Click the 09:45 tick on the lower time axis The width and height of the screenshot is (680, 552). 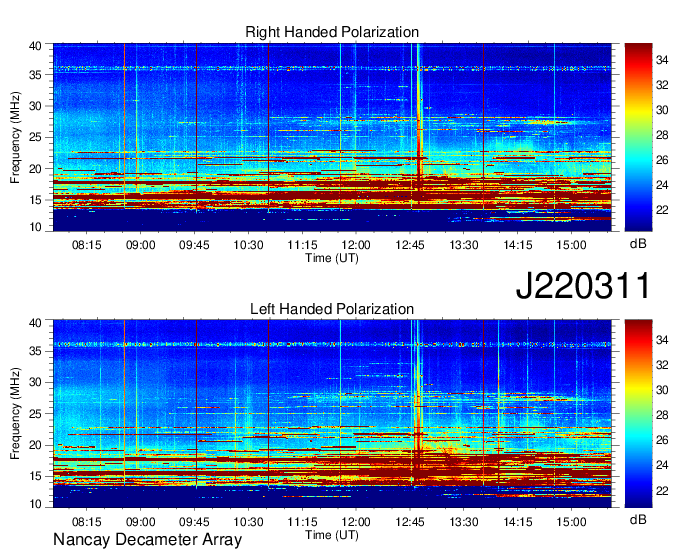[194, 522]
